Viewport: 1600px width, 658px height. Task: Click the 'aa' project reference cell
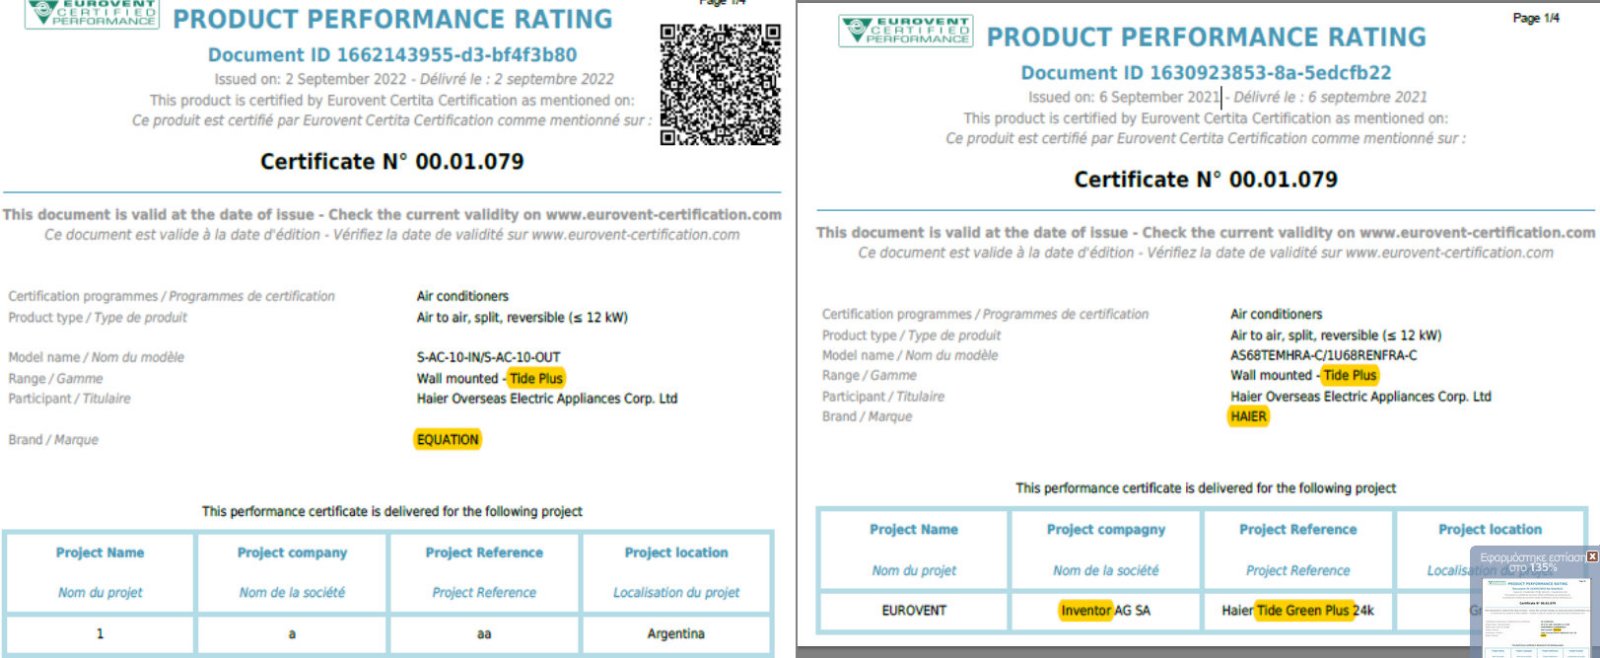(x=484, y=634)
